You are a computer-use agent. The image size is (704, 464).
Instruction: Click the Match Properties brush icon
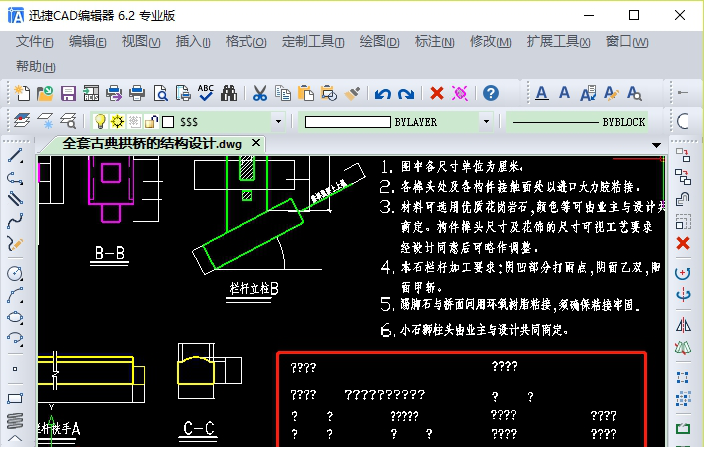[x=352, y=93]
